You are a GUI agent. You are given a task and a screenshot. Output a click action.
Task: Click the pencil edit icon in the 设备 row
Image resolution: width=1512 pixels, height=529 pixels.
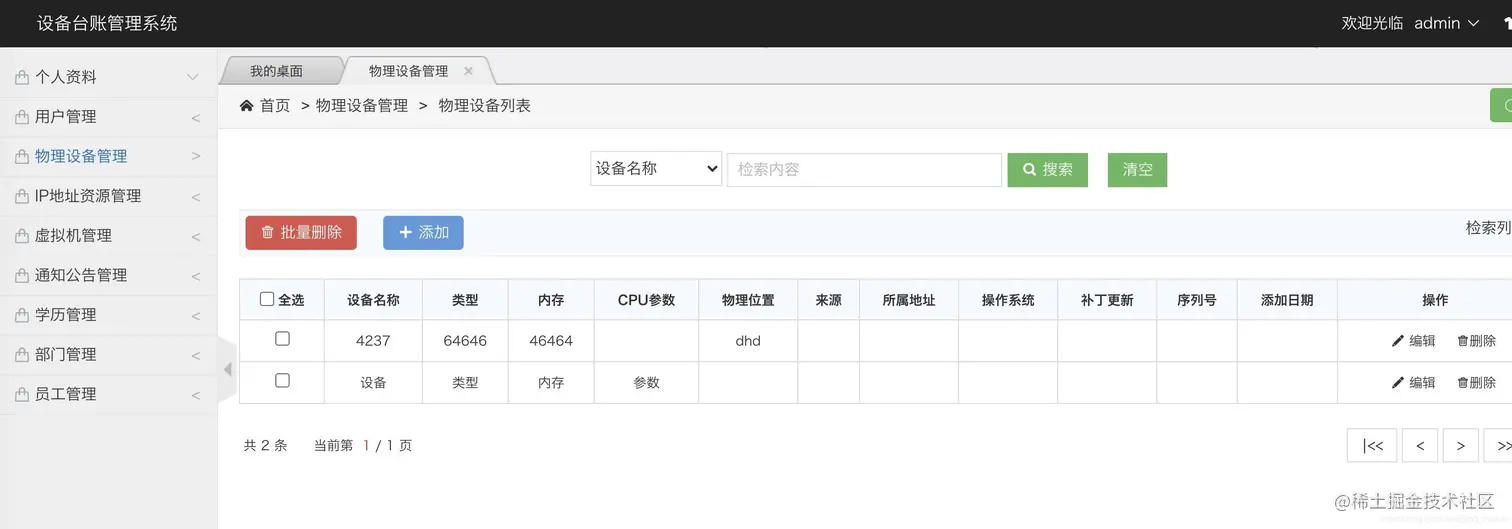coord(1398,383)
